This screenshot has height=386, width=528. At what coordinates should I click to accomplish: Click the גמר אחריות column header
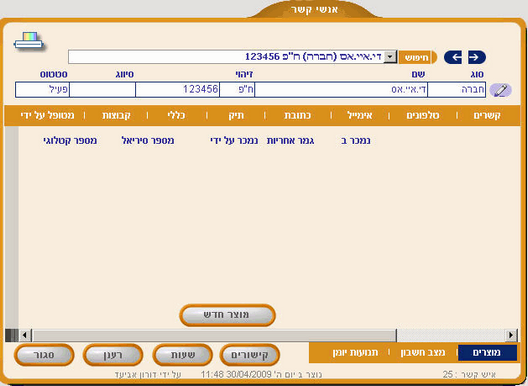click(291, 141)
